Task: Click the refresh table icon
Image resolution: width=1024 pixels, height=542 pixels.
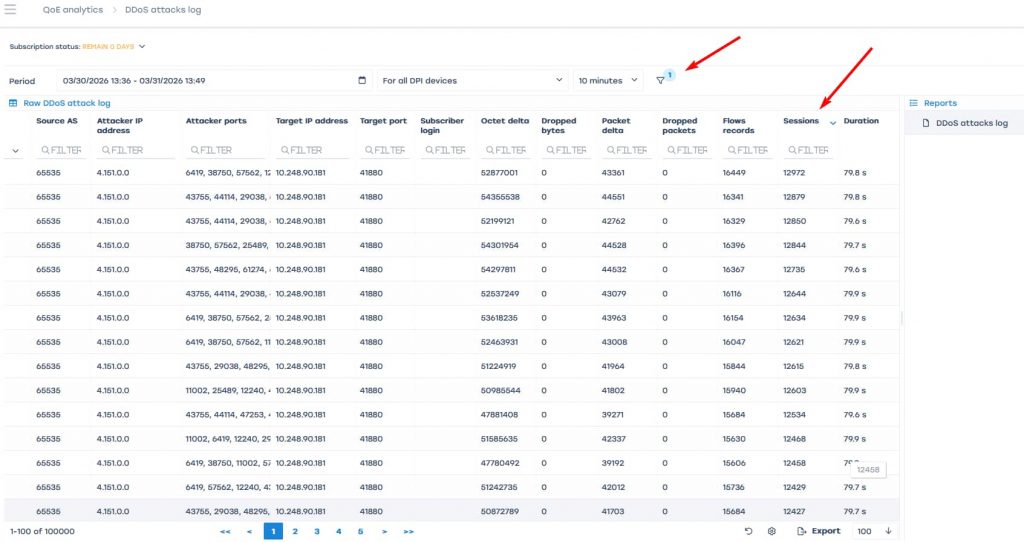Action: point(748,531)
